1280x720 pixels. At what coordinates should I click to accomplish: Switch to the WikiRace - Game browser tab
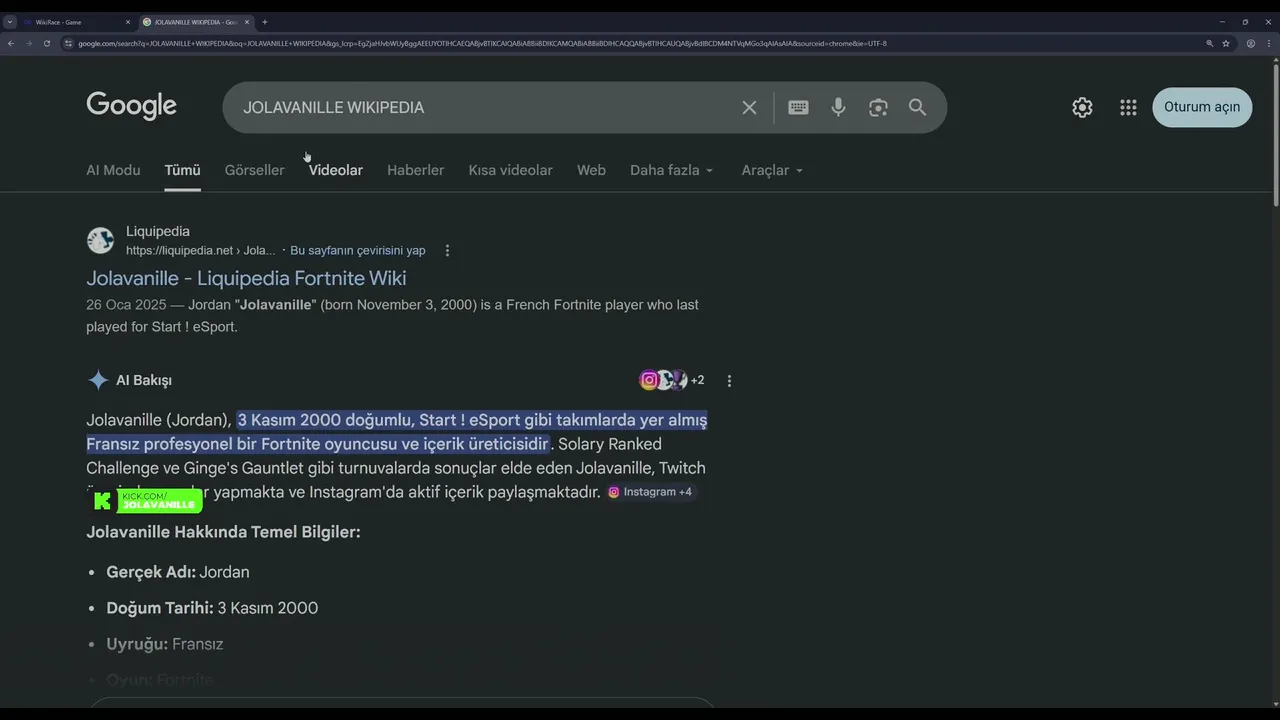pos(76,22)
